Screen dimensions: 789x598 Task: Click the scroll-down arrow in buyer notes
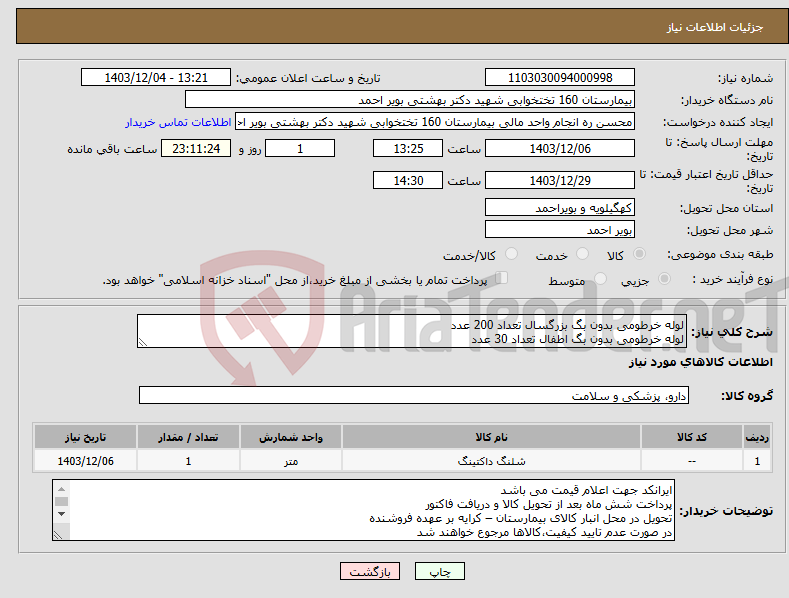point(61,513)
